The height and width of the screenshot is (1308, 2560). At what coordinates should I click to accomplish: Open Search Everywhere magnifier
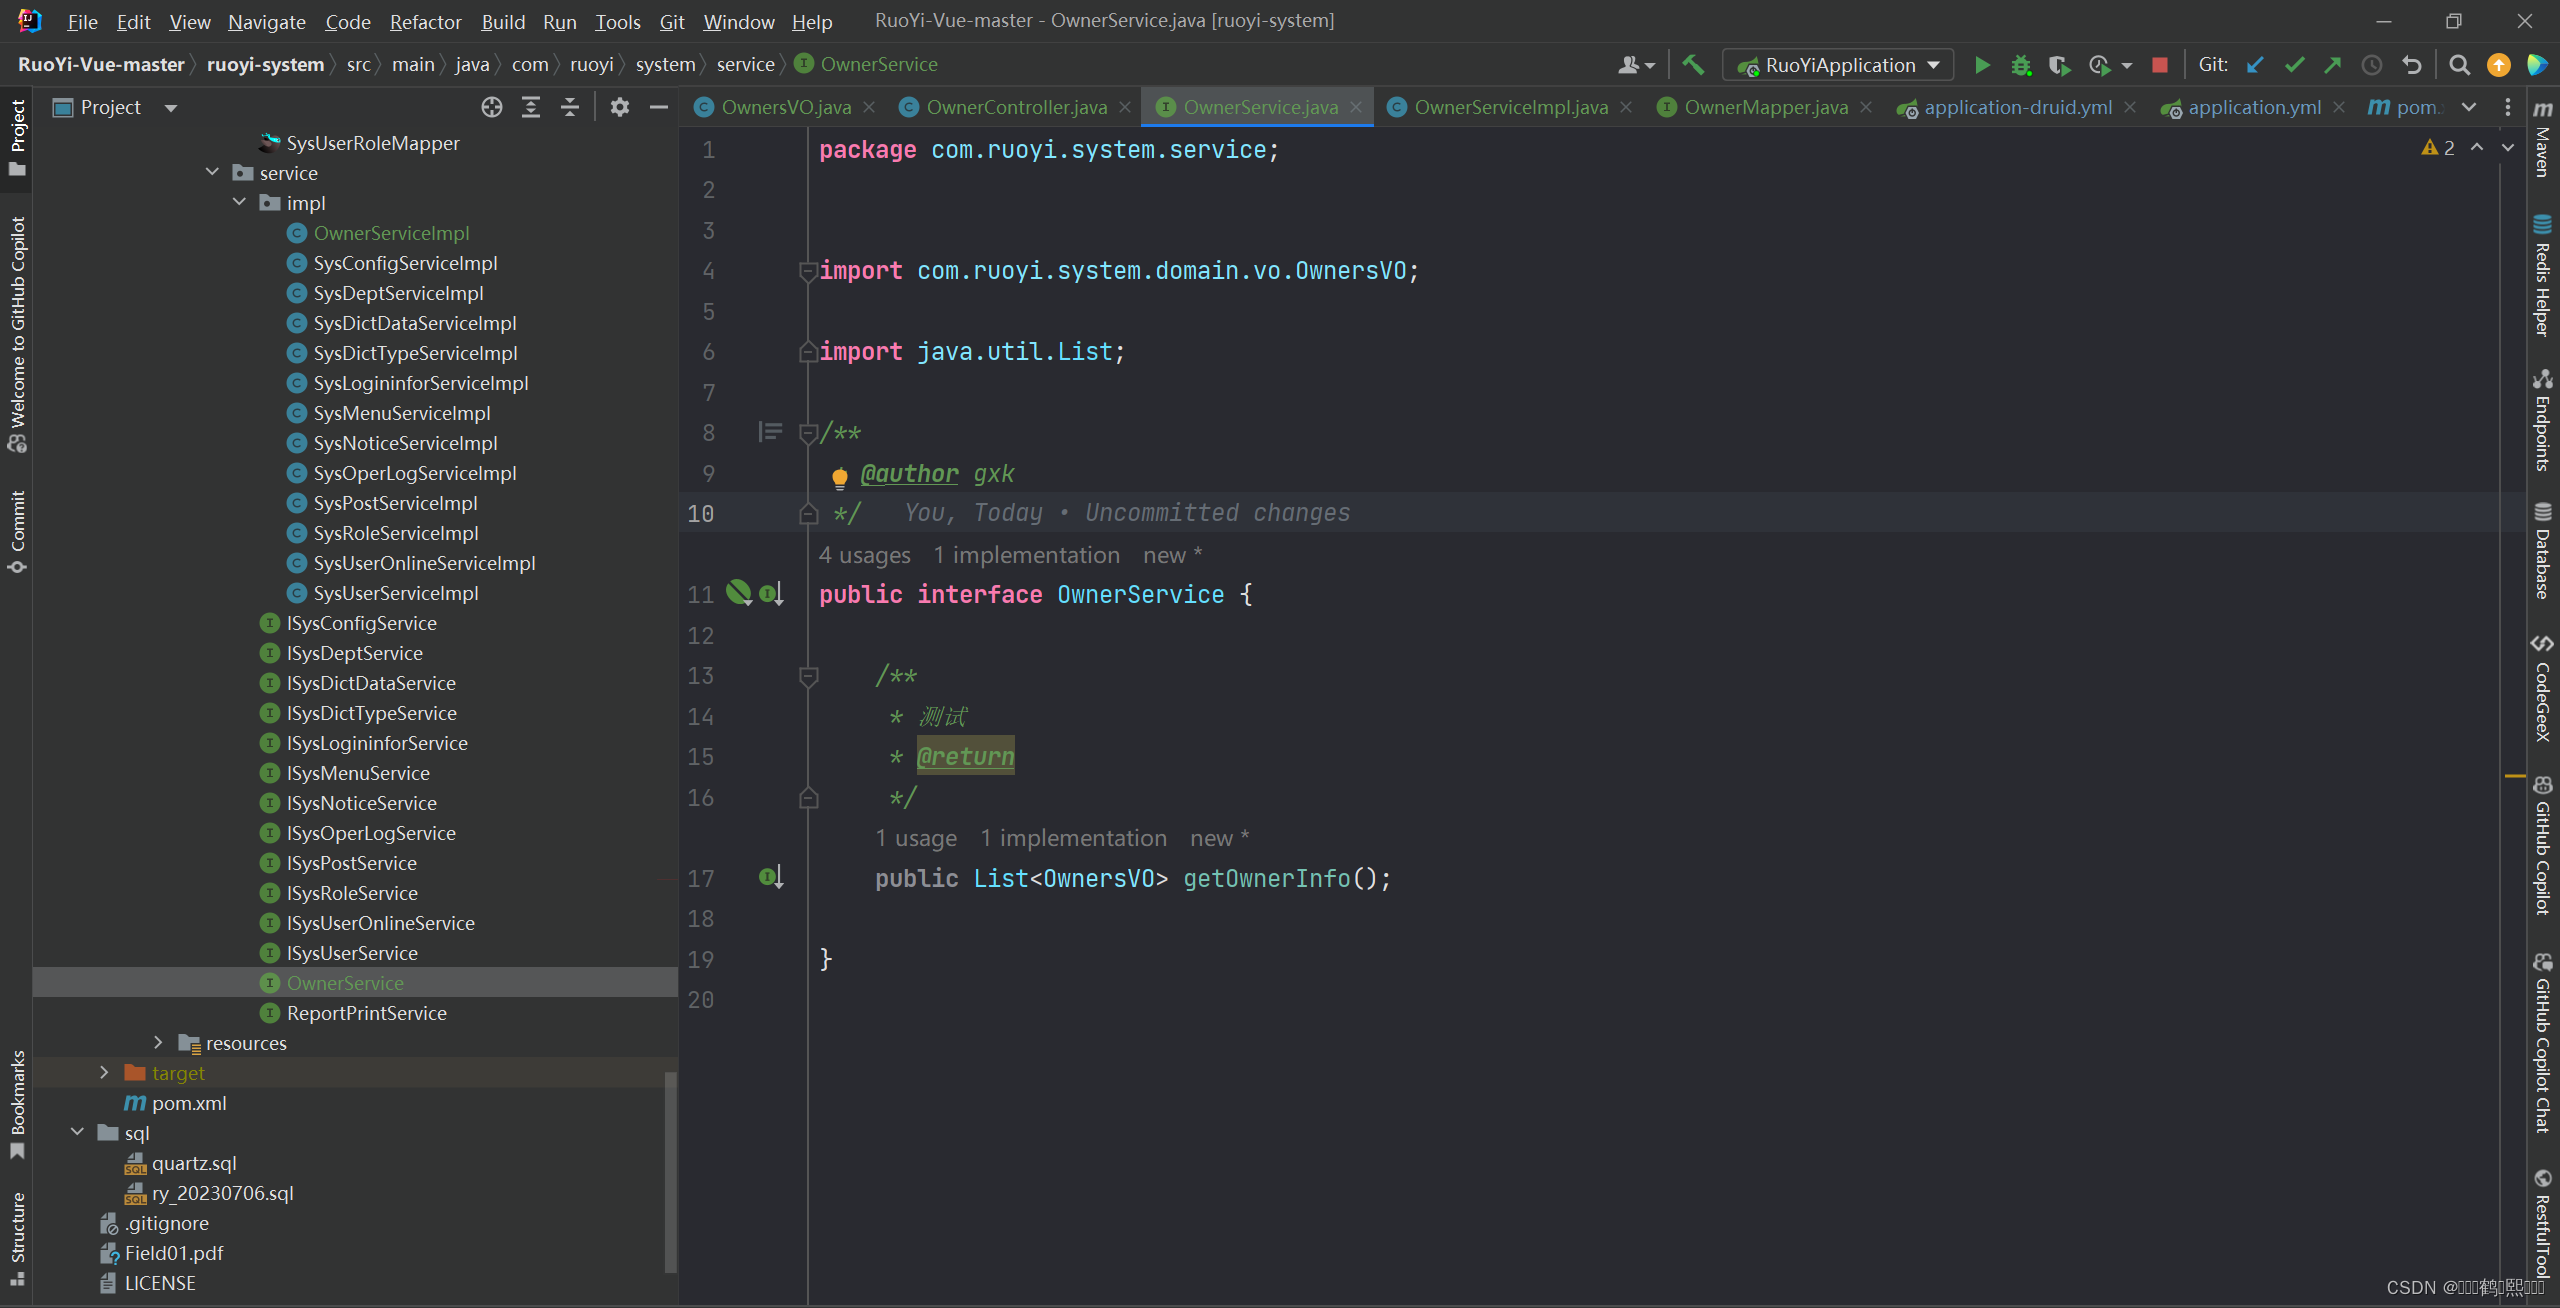tap(2460, 65)
